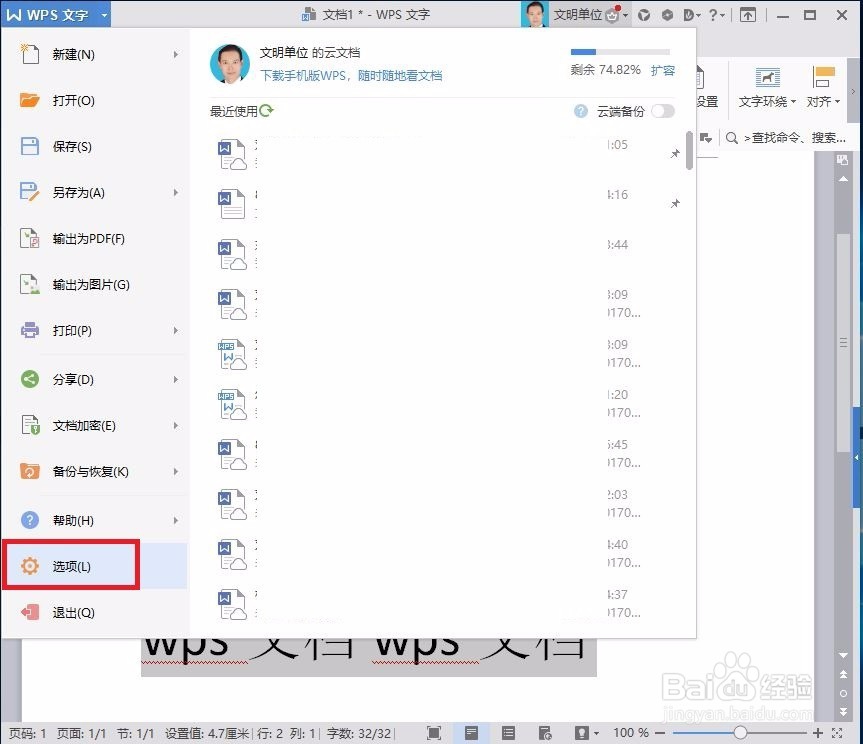Click the Document Encryption icon

click(x=30, y=425)
